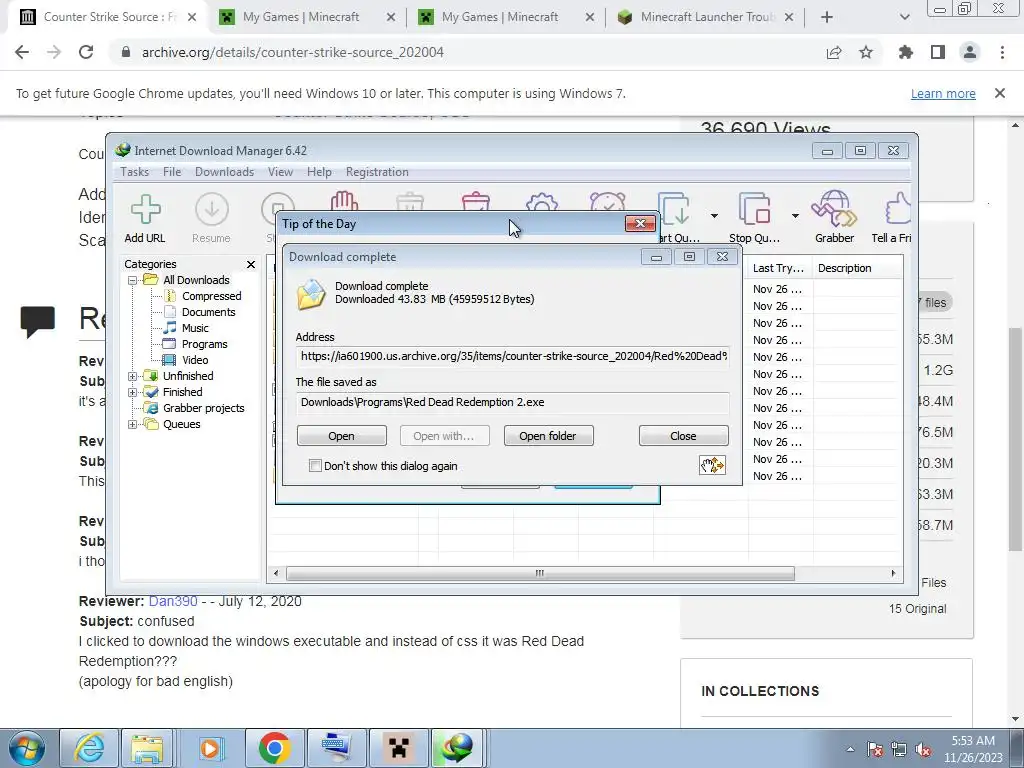Screen dimensions: 1024x768
Task: Open Minecraft creeper icon in taskbar
Action: tap(398, 748)
